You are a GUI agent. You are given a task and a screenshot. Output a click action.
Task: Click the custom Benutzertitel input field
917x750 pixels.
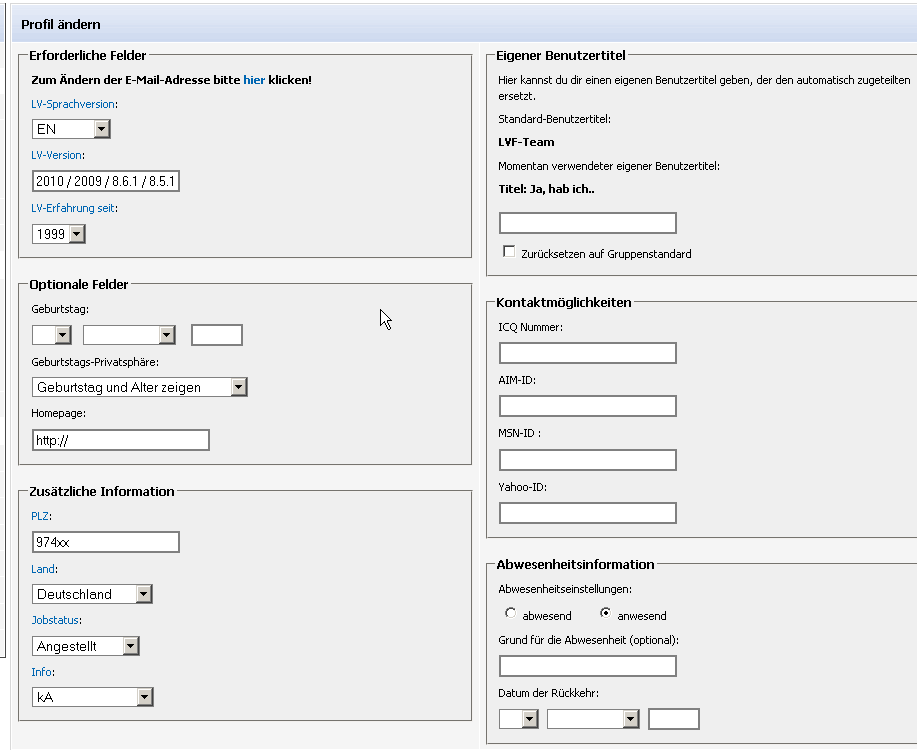588,223
